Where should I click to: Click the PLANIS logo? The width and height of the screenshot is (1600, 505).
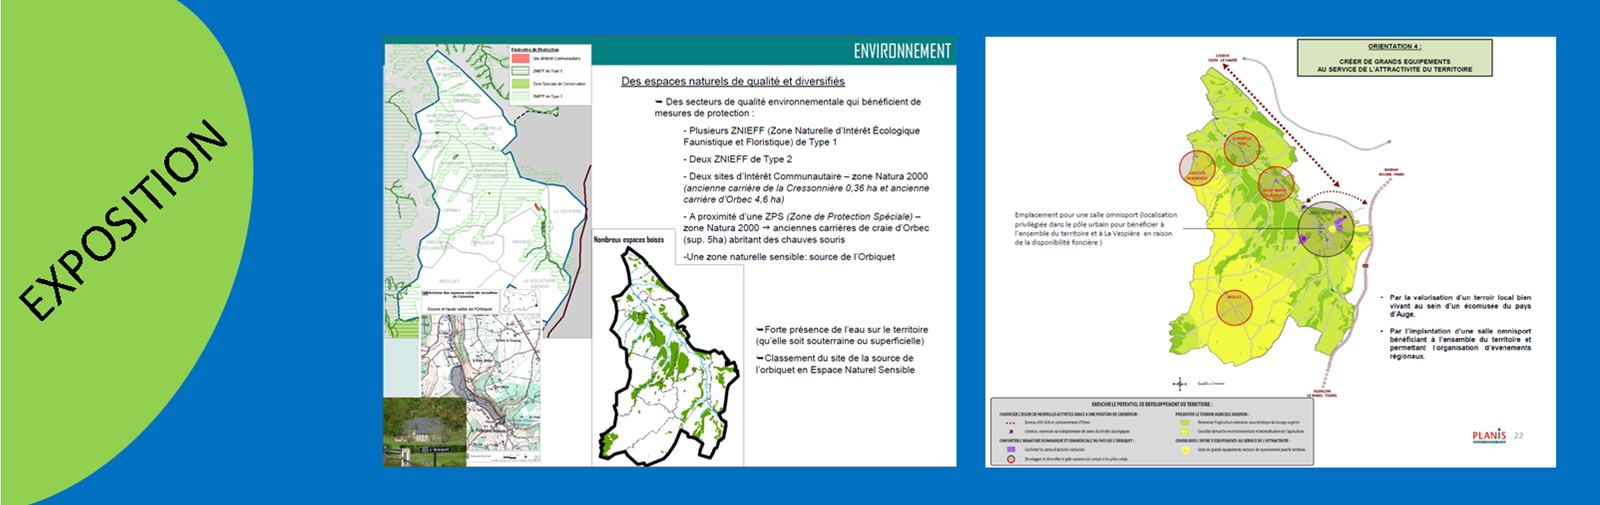[x=1489, y=436]
